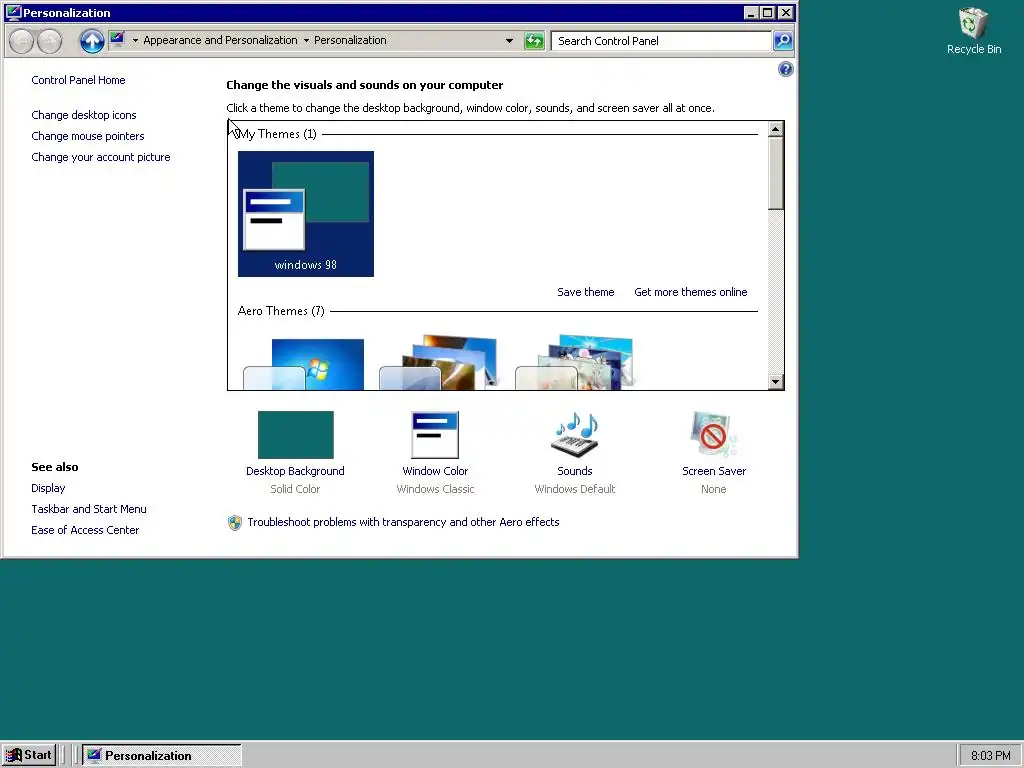
Task: Maximize the Personalization window
Action: point(768,12)
